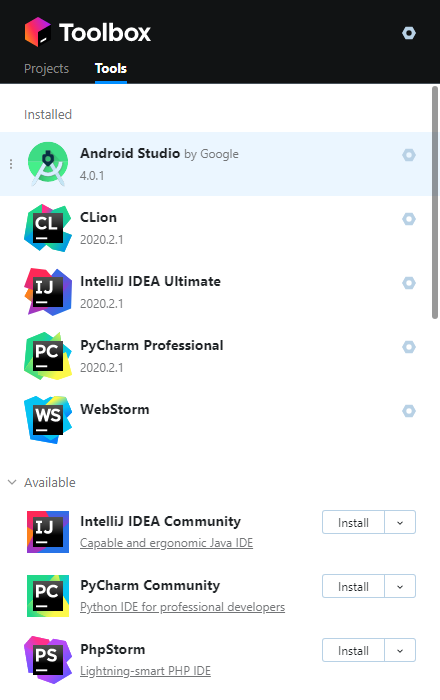Expand install options for PyCharm Community
Viewport: 440px width, 700px height.
pos(400,586)
